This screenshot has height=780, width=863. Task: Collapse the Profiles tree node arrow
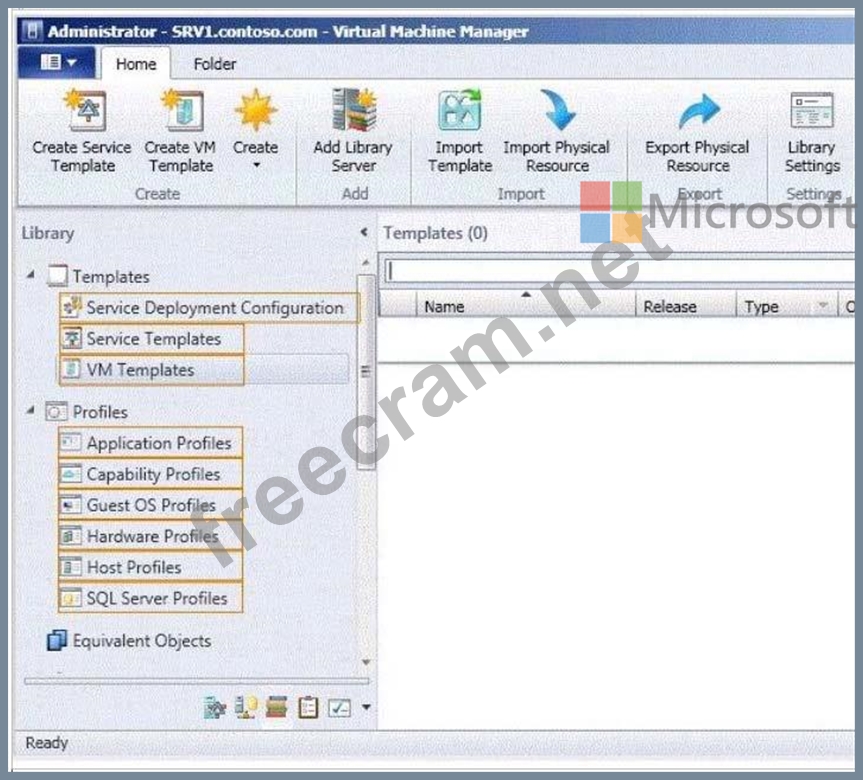coord(31,410)
